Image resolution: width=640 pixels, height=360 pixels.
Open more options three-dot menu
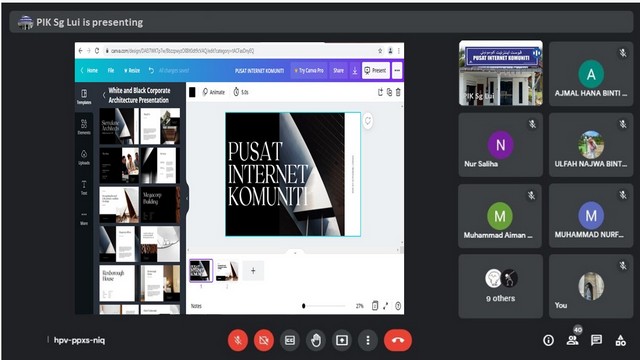click(368, 340)
